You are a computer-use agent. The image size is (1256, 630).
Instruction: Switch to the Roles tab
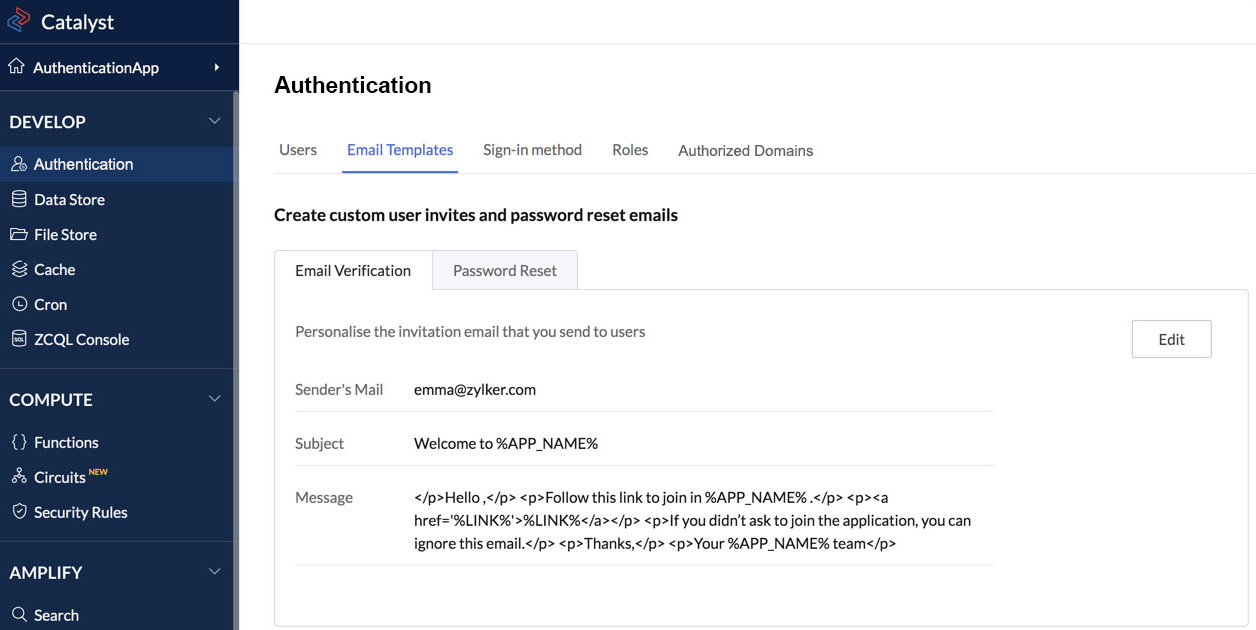629,149
